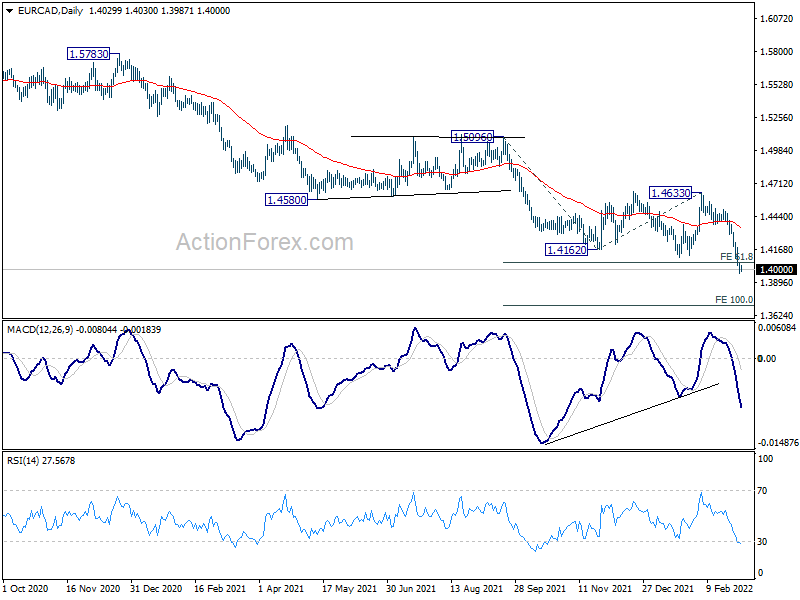This screenshot has height=600, width=800.
Task: Click the 1.47120 price axis value
Action: click(x=777, y=183)
